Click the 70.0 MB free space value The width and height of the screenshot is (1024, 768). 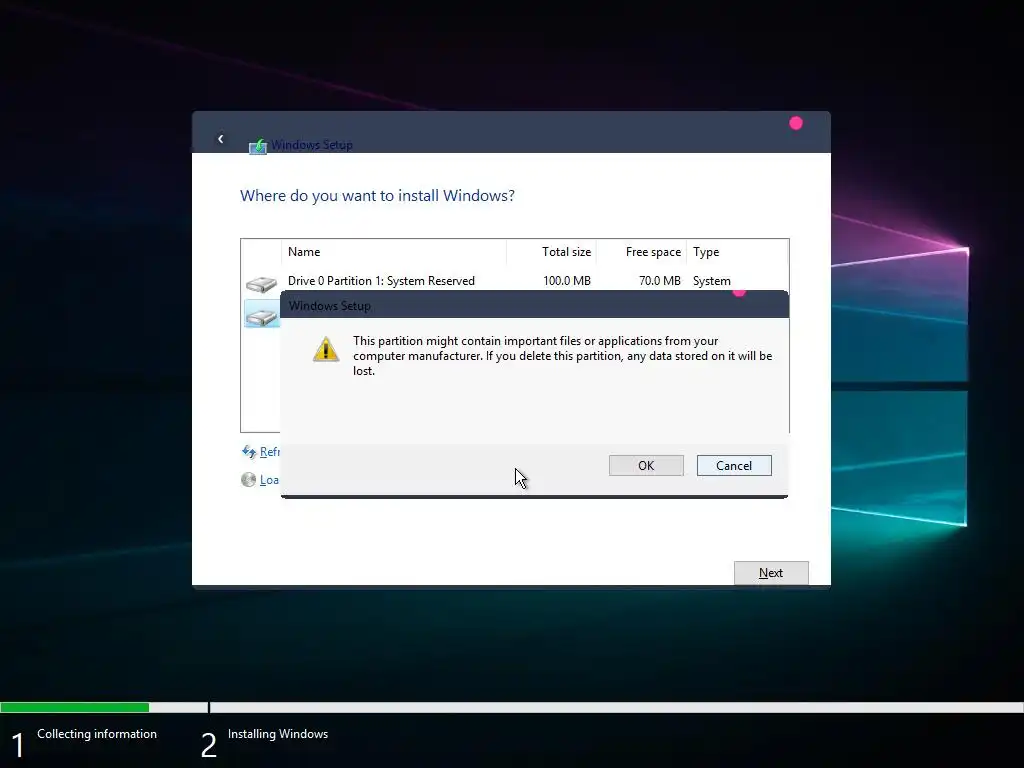[x=660, y=281]
